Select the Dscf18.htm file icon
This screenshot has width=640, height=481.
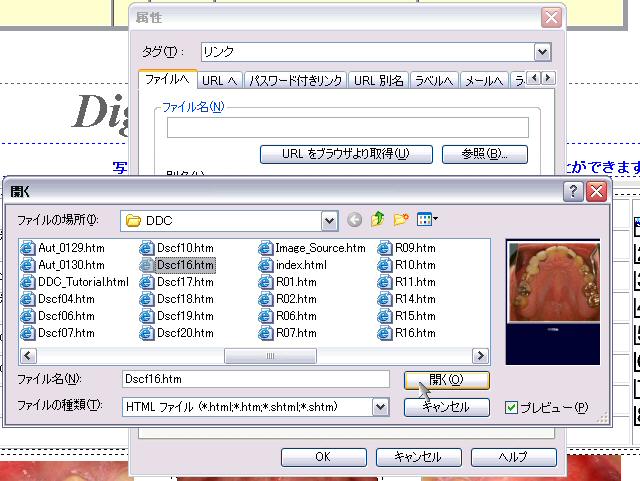pos(147,299)
